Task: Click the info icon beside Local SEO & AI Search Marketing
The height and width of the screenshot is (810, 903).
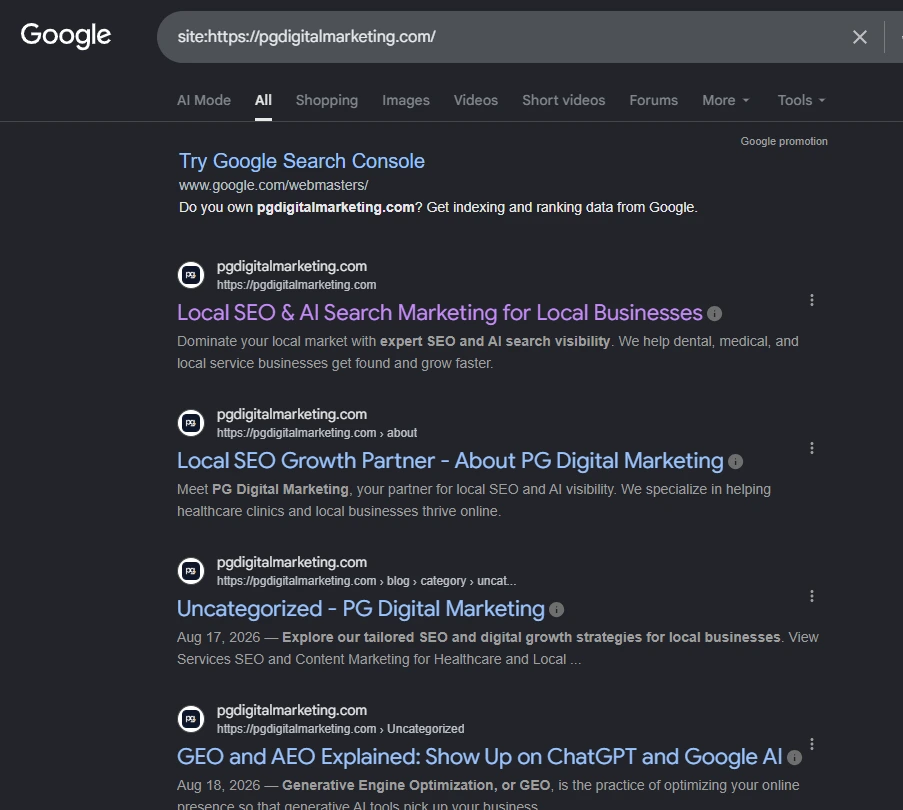Action: 714,314
